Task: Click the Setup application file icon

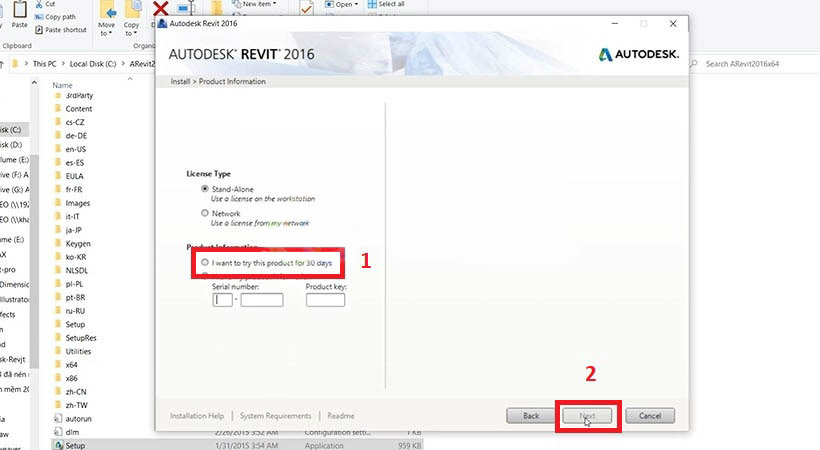Action: pos(59,446)
